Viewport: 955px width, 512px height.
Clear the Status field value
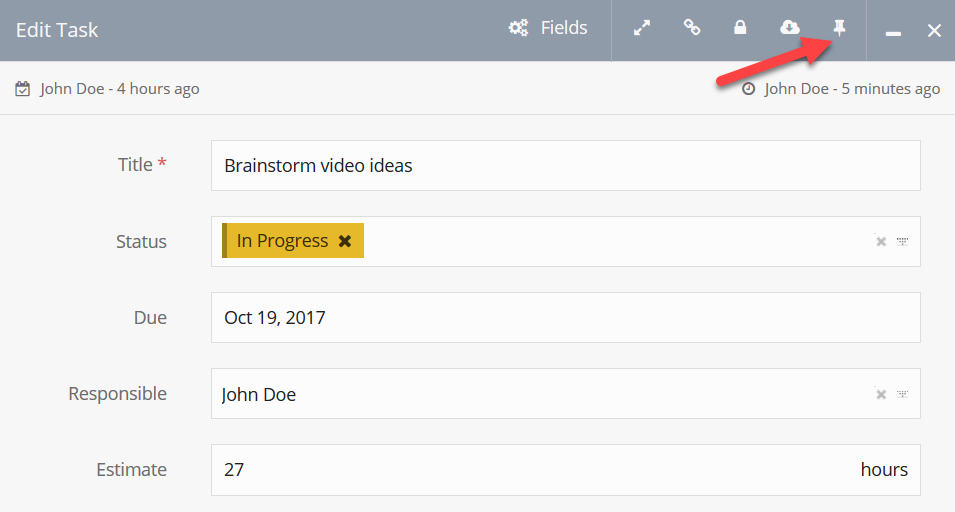click(x=881, y=242)
